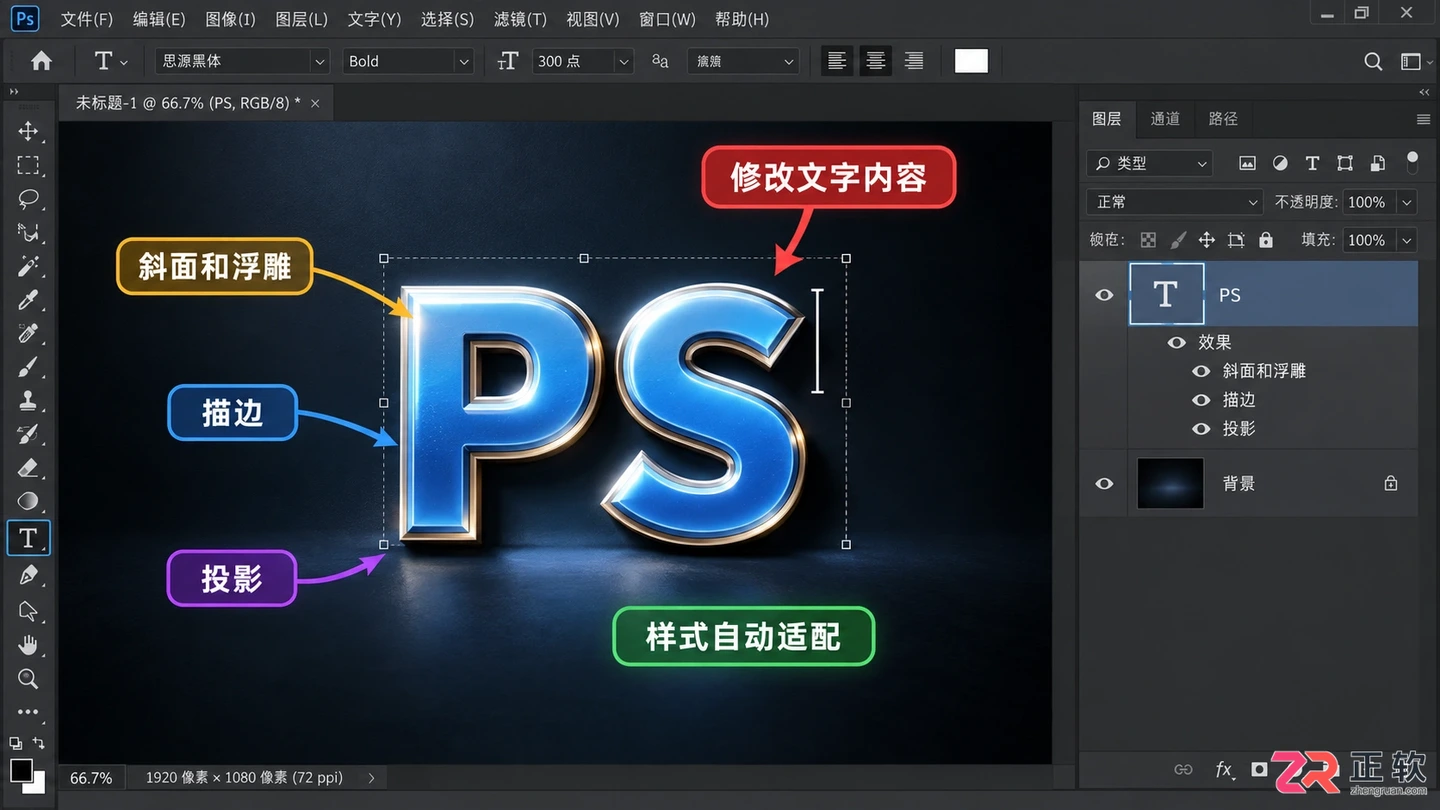This screenshot has width=1440, height=810.
Task: Select the Move tool
Action: point(28,131)
